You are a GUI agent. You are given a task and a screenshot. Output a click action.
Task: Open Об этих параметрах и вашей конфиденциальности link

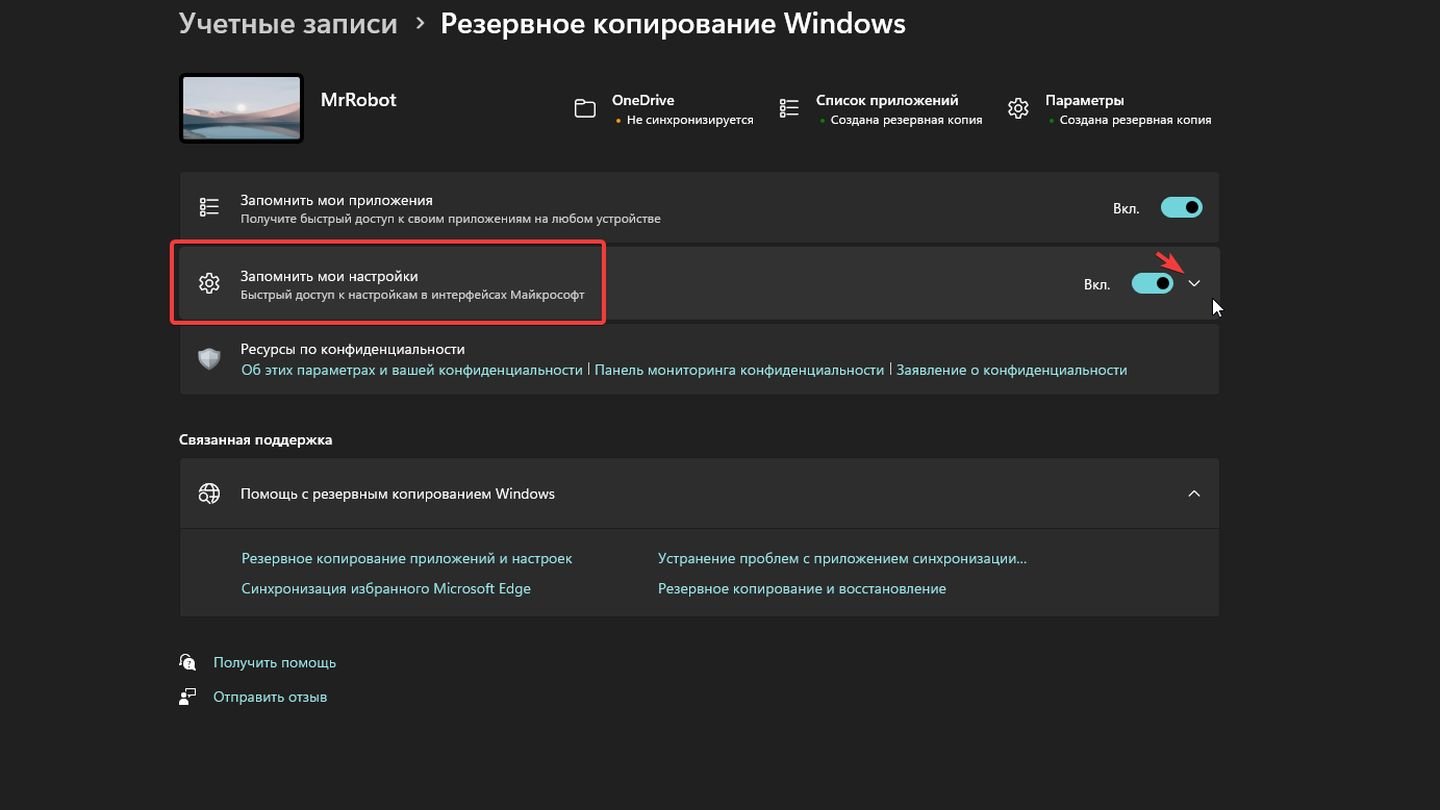(412, 370)
